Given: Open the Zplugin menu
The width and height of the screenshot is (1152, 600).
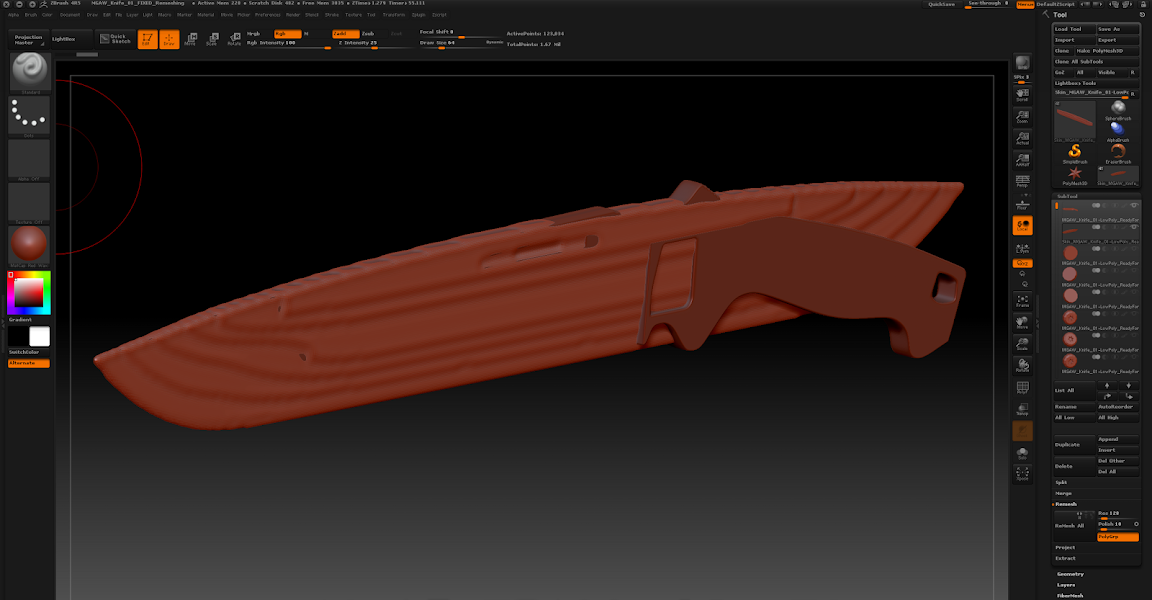Looking at the screenshot, I should (419, 14).
